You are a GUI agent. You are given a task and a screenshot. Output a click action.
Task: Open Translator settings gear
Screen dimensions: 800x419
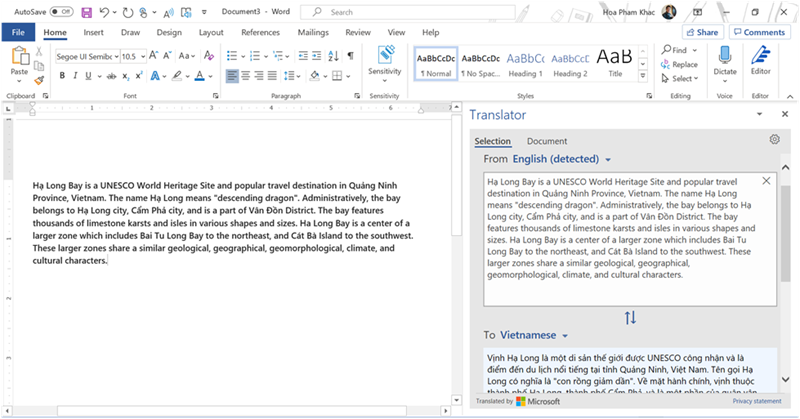pyautogui.click(x=774, y=140)
